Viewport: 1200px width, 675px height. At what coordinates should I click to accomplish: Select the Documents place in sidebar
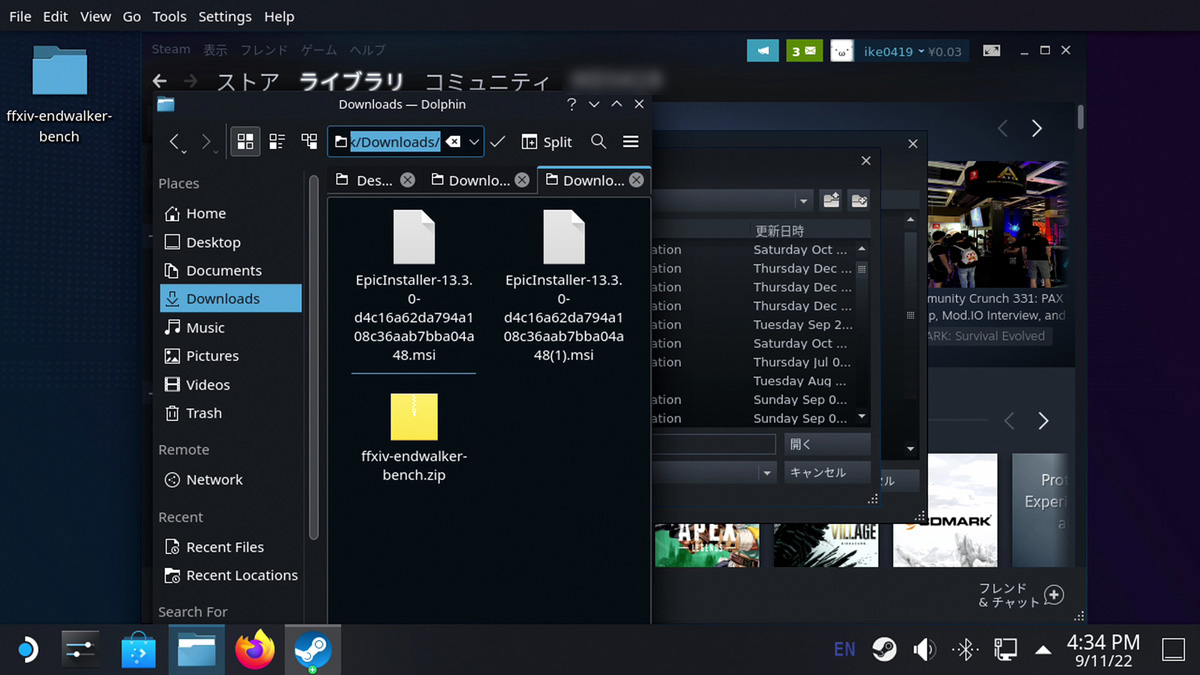223,270
